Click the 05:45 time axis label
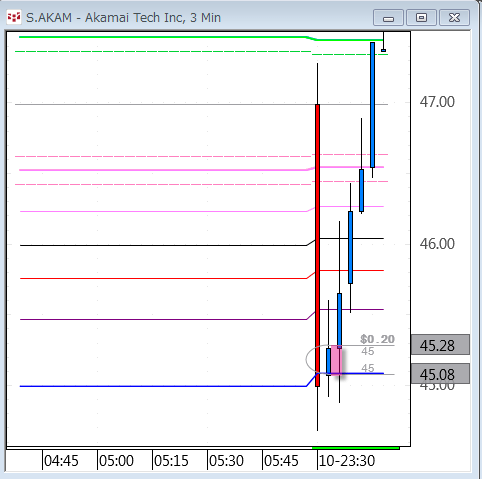The width and height of the screenshot is (482, 479). pos(281,461)
